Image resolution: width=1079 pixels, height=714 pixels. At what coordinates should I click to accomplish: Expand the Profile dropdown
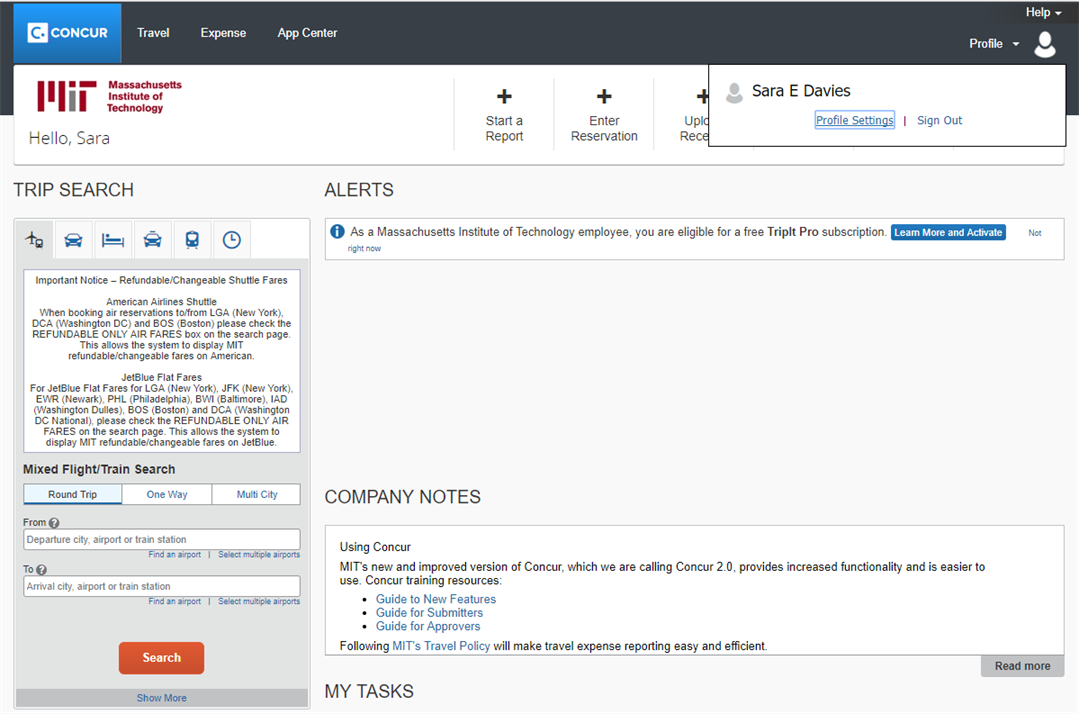[993, 44]
